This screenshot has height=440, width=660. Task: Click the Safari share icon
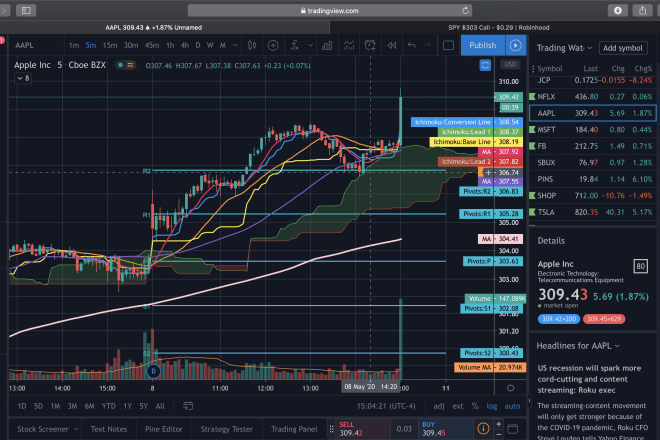[642, 10]
